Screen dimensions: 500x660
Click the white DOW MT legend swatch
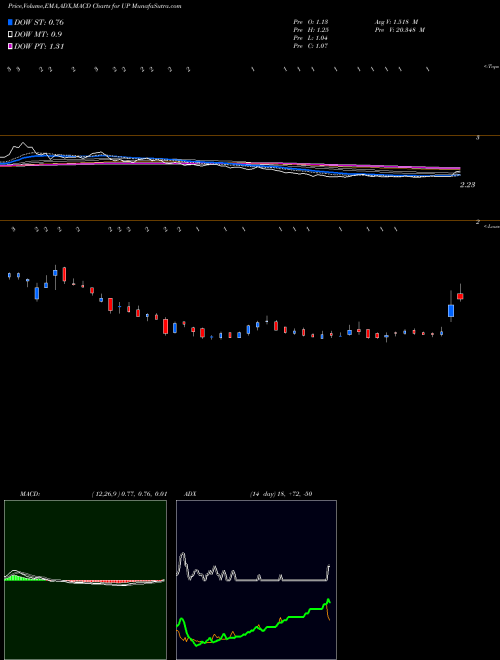[x=10, y=35]
